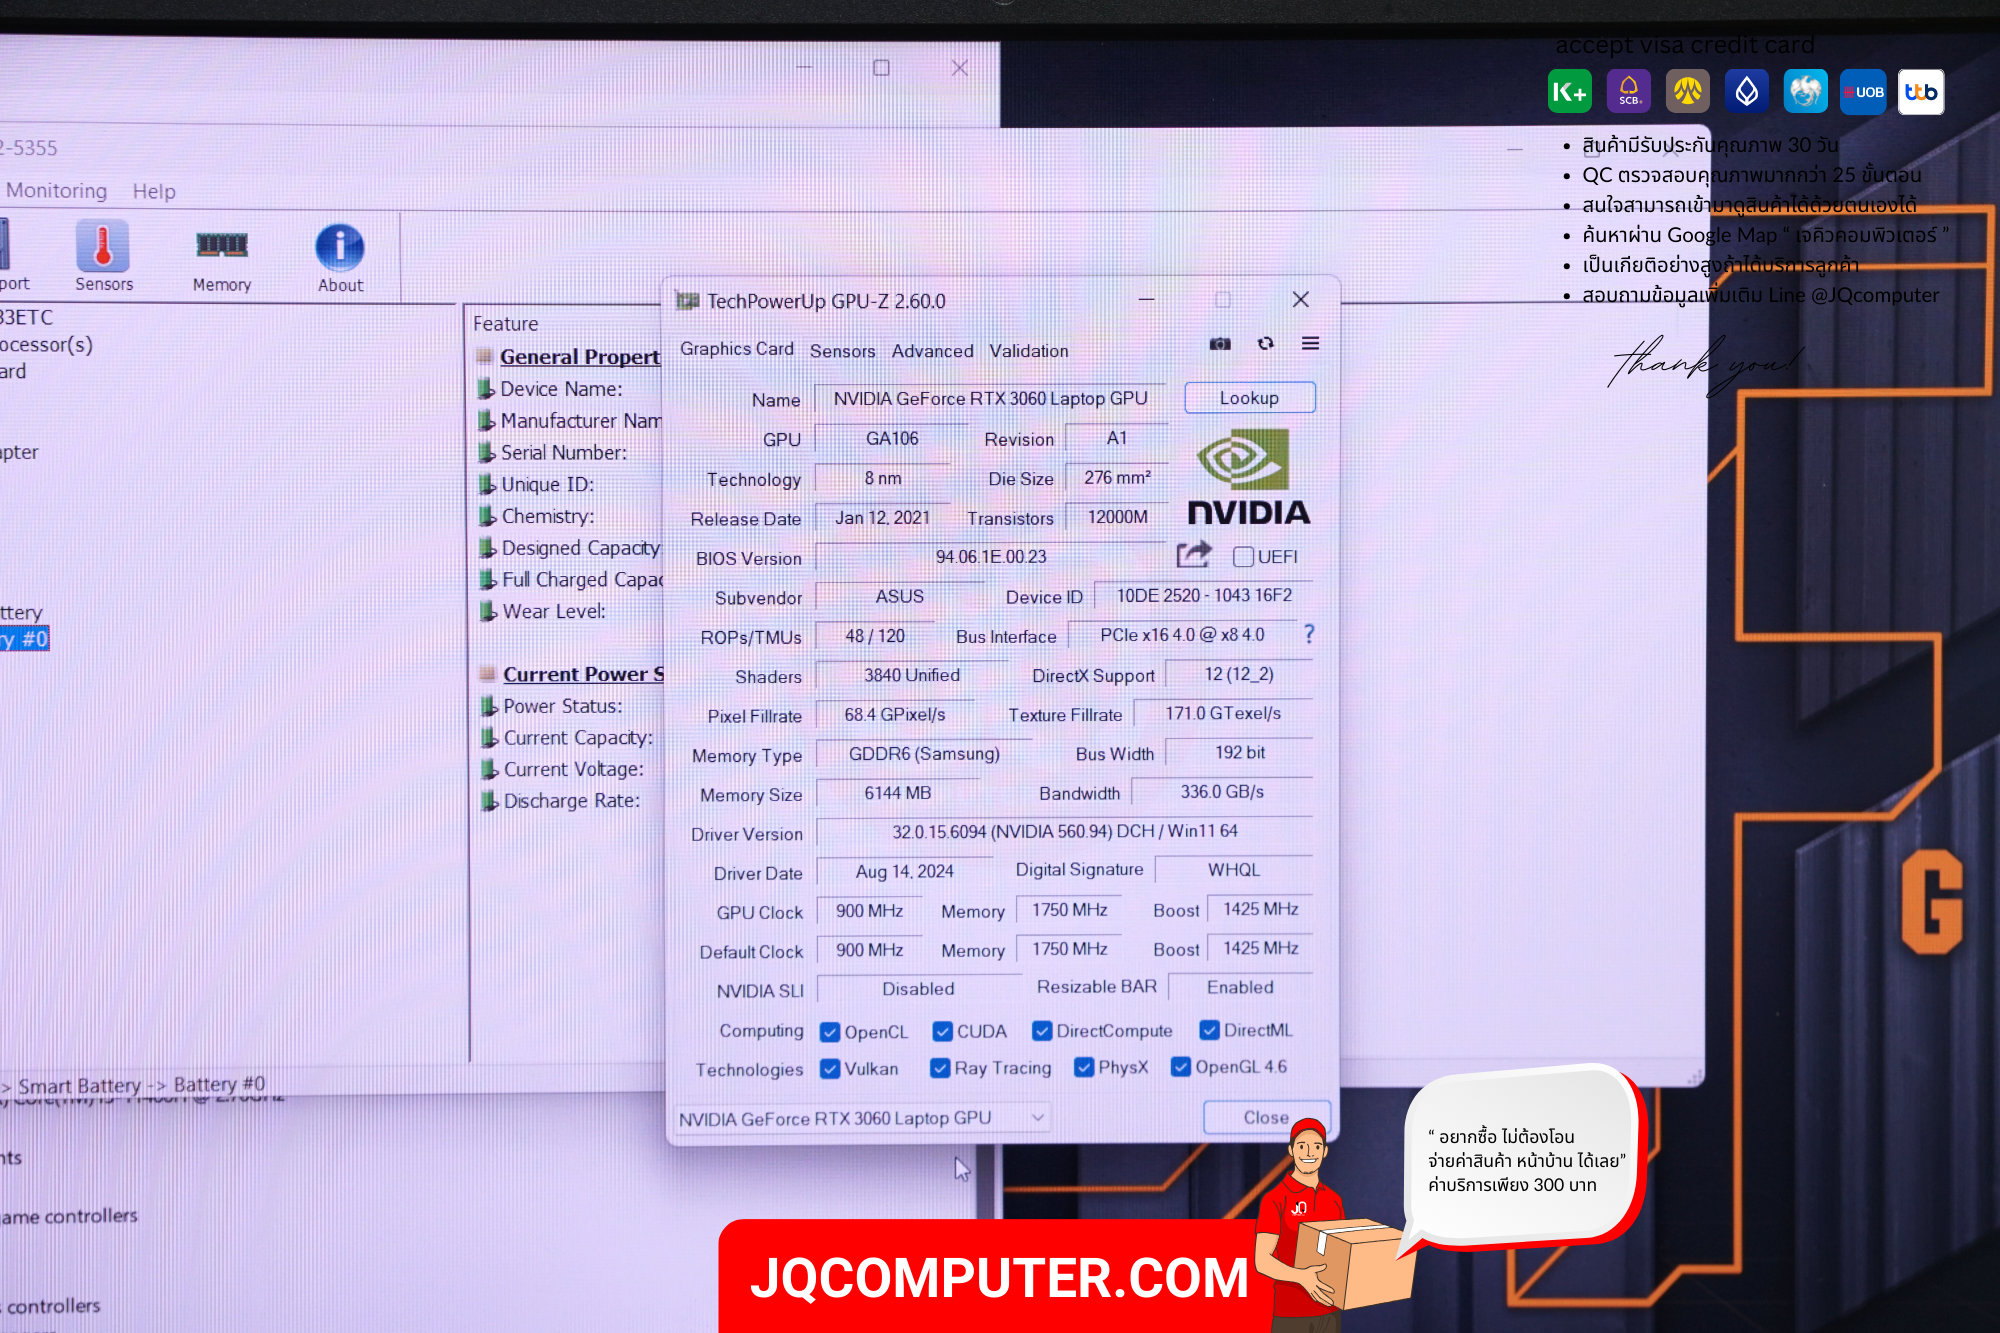This screenshot has height=1333, width=2000.
Task: Select the Designed Capacity row
Action: [570, 548]
